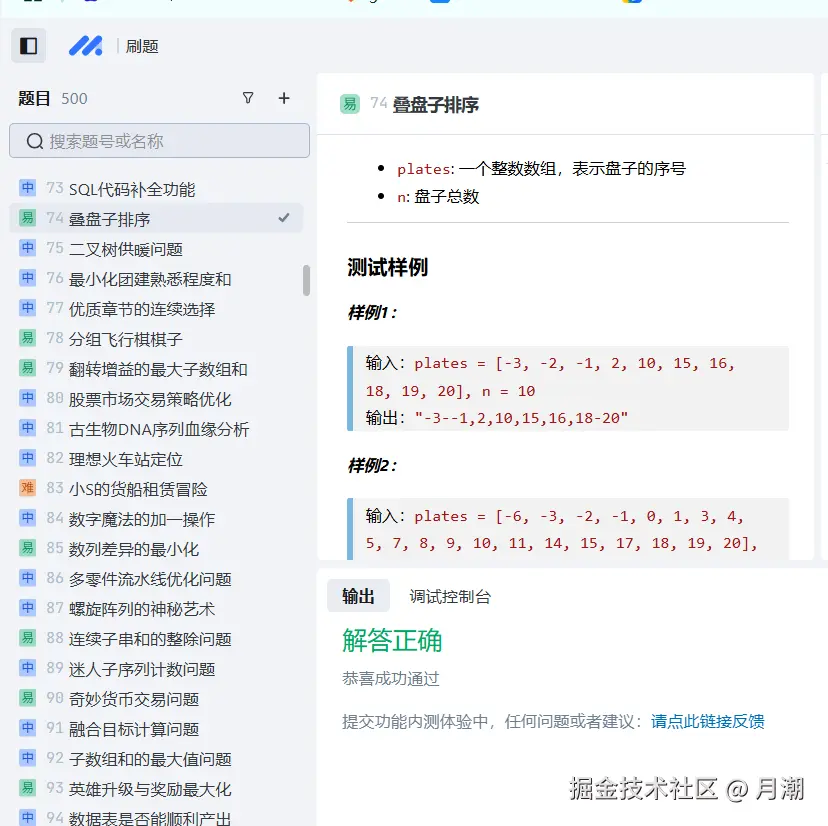Click the plus icon next to the filter
The width and height of the screenshot is (828, 826).
pyautogui.click(x=284, y=98)
